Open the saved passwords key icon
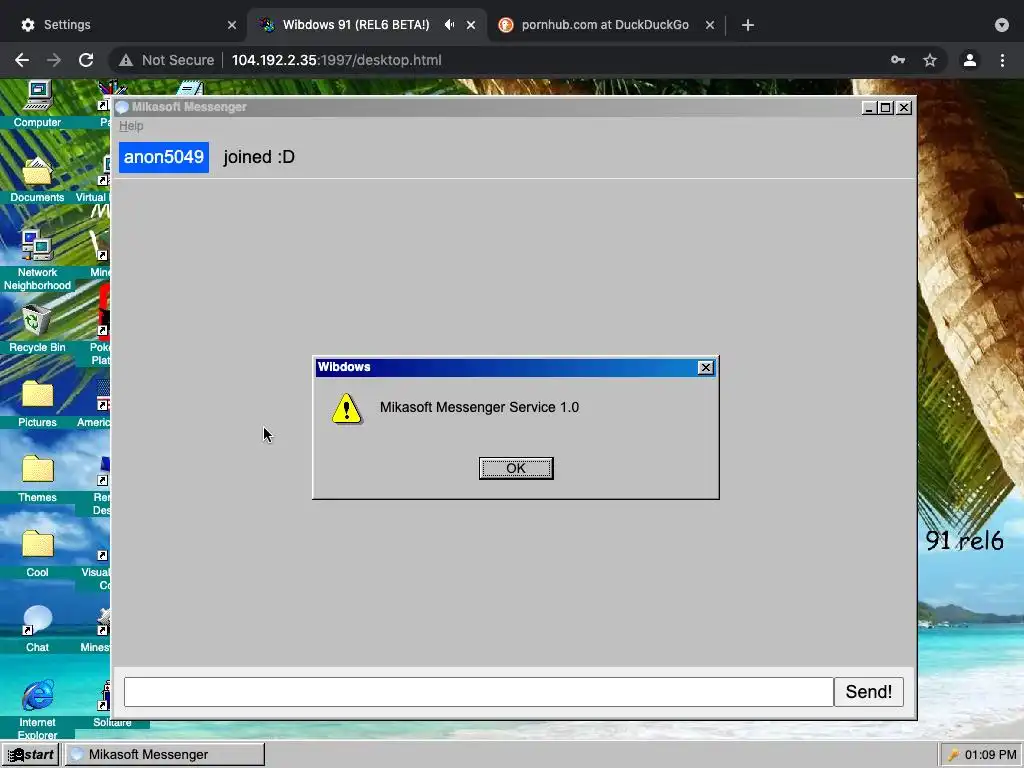 tap(898, 60)
